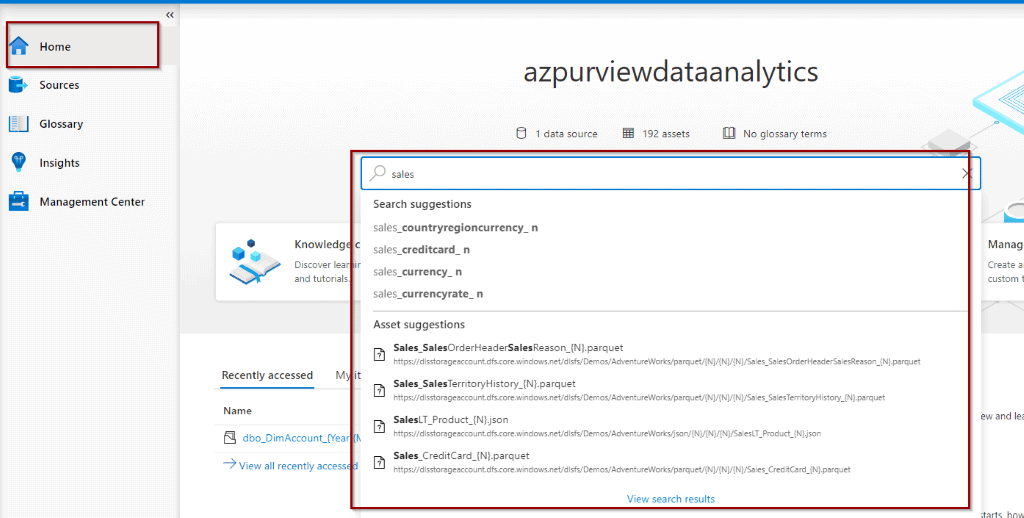Click the Home house icon
1024x518 pixels.
tap(19, 46)
